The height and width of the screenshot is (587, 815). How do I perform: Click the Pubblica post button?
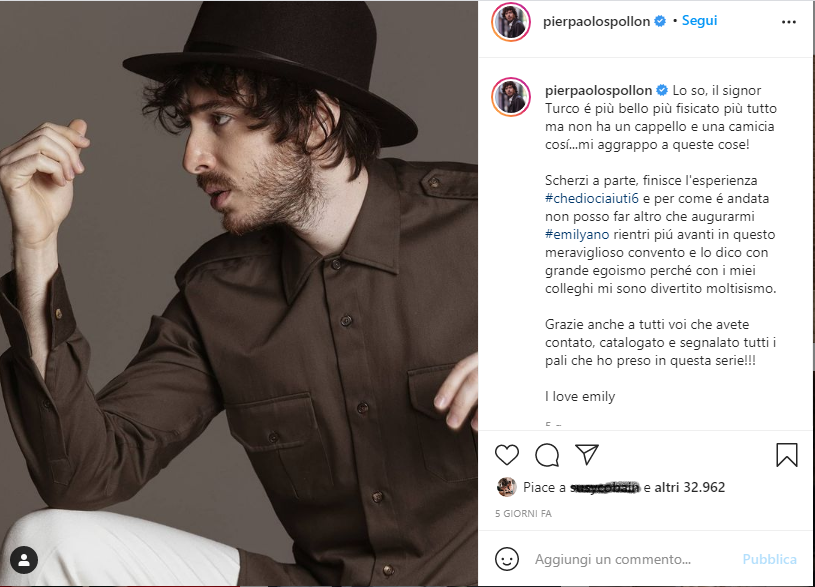(x=769, y=559)
